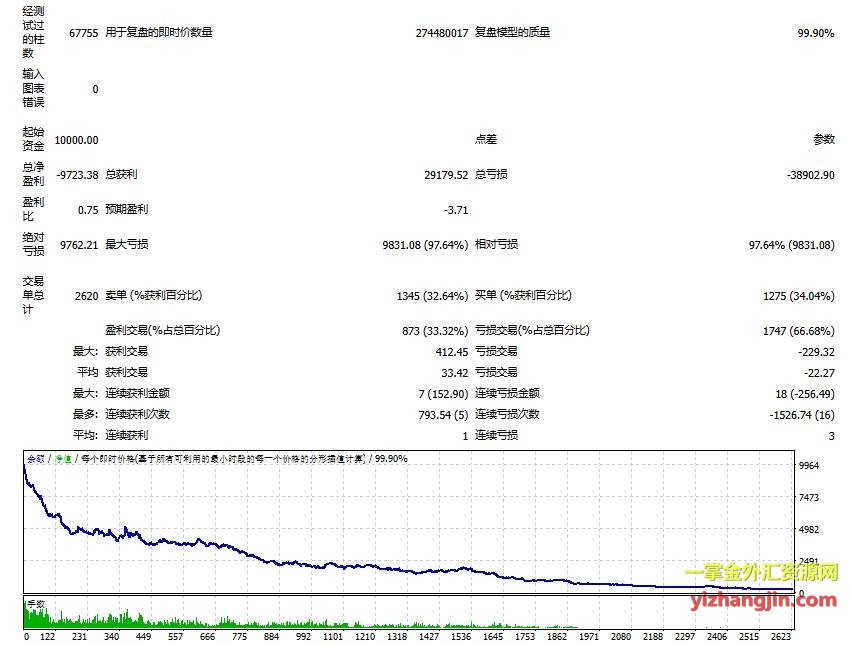Click the 卖单 value 1345 (32.64%)

432,296
